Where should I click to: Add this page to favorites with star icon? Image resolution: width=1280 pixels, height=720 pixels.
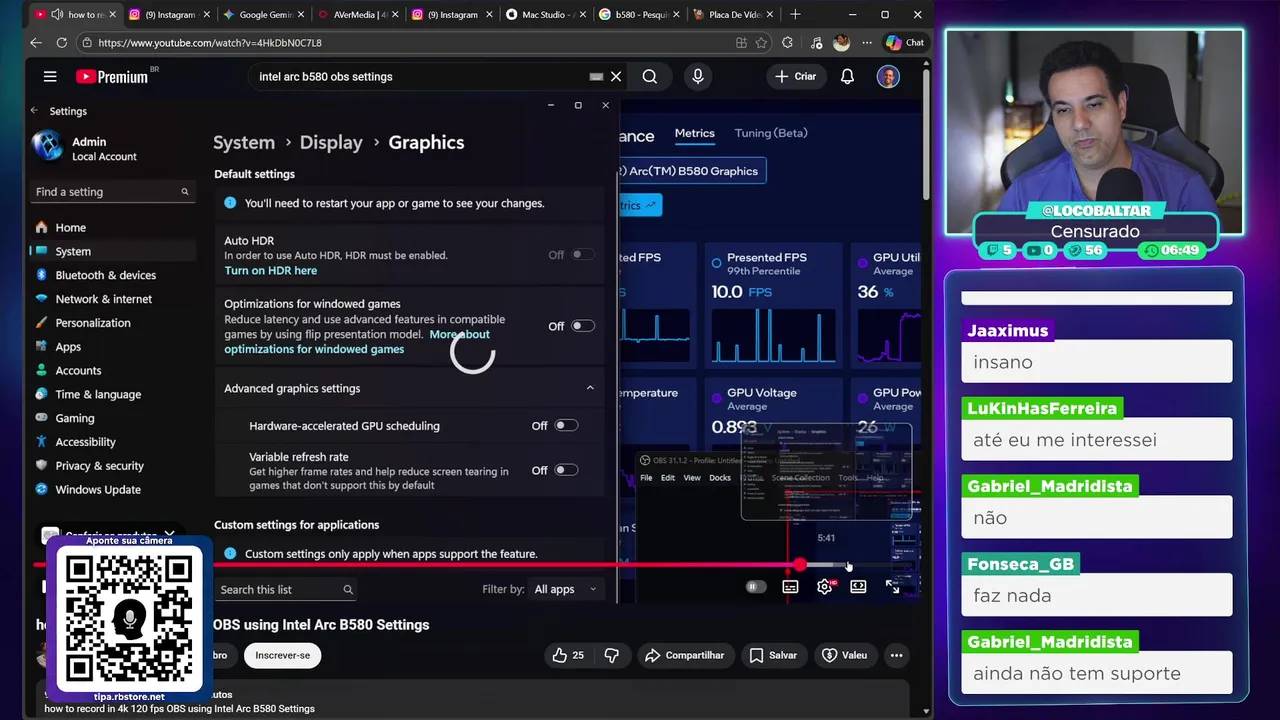tap(762, 43)
